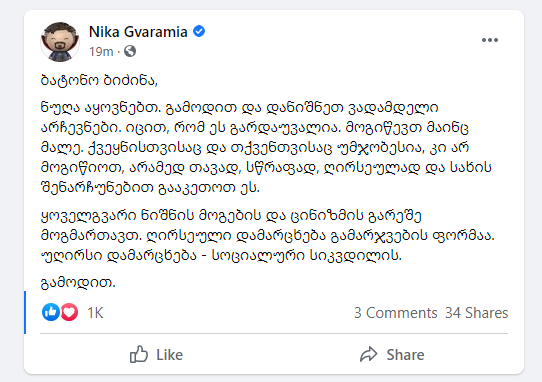542x382 pixels.
Task: Share the post with the Share button
Action: tap(392, 354)
